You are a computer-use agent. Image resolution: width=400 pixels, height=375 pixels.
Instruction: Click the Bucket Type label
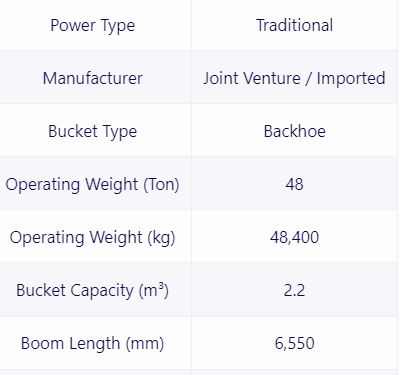93,131
